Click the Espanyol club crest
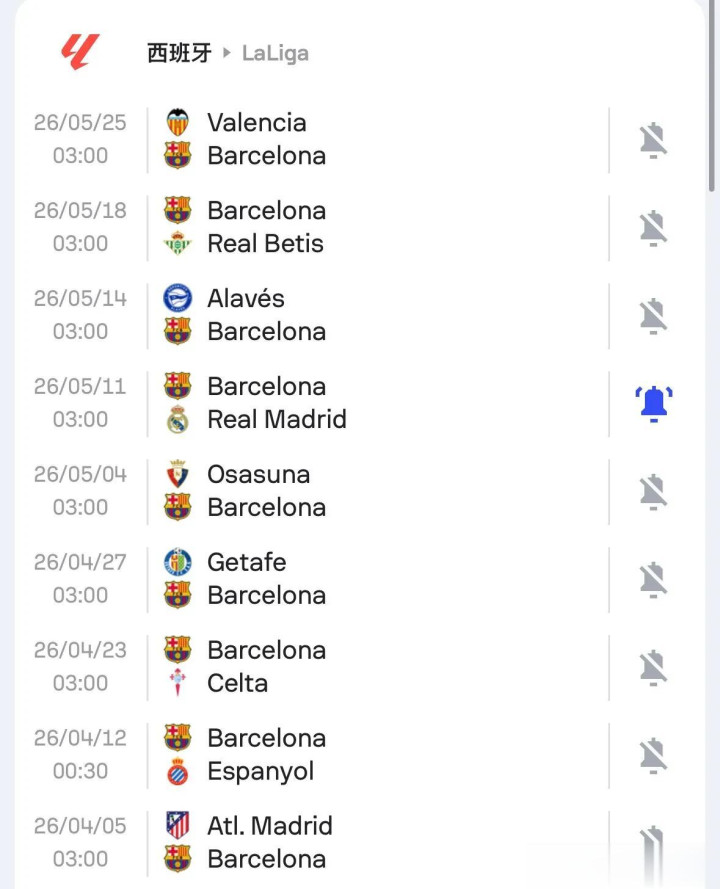The width and height of the screenshot is (720, 889). (178, 771)
